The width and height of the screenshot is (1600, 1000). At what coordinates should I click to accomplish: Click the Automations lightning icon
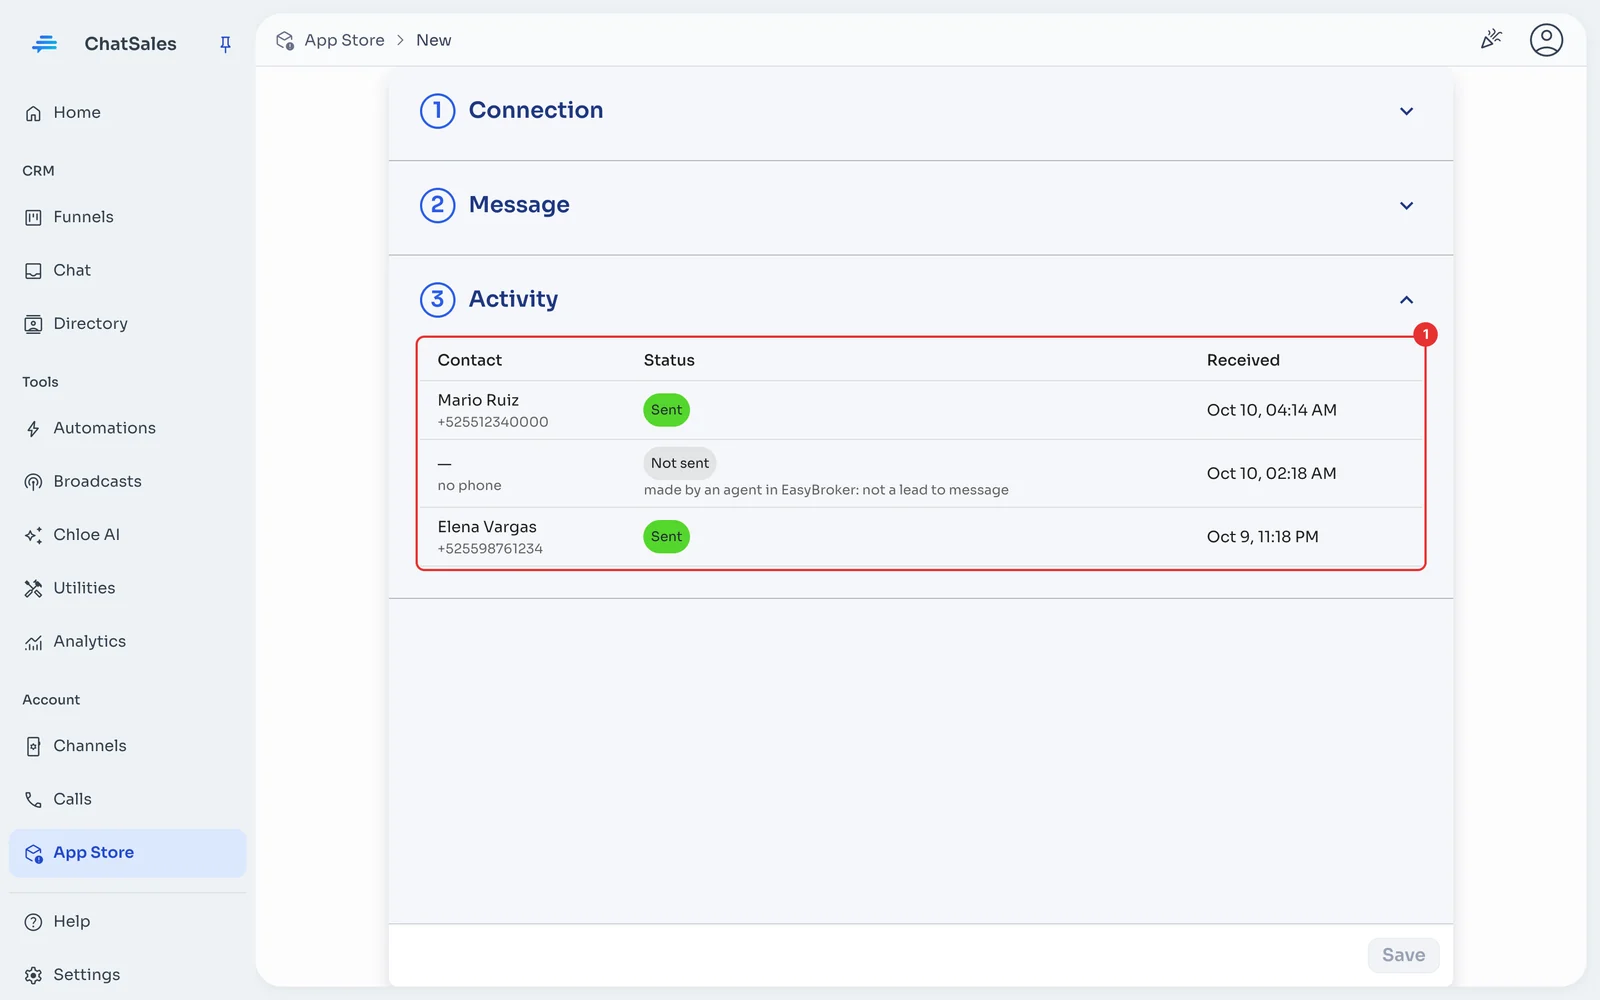[33, 429]
